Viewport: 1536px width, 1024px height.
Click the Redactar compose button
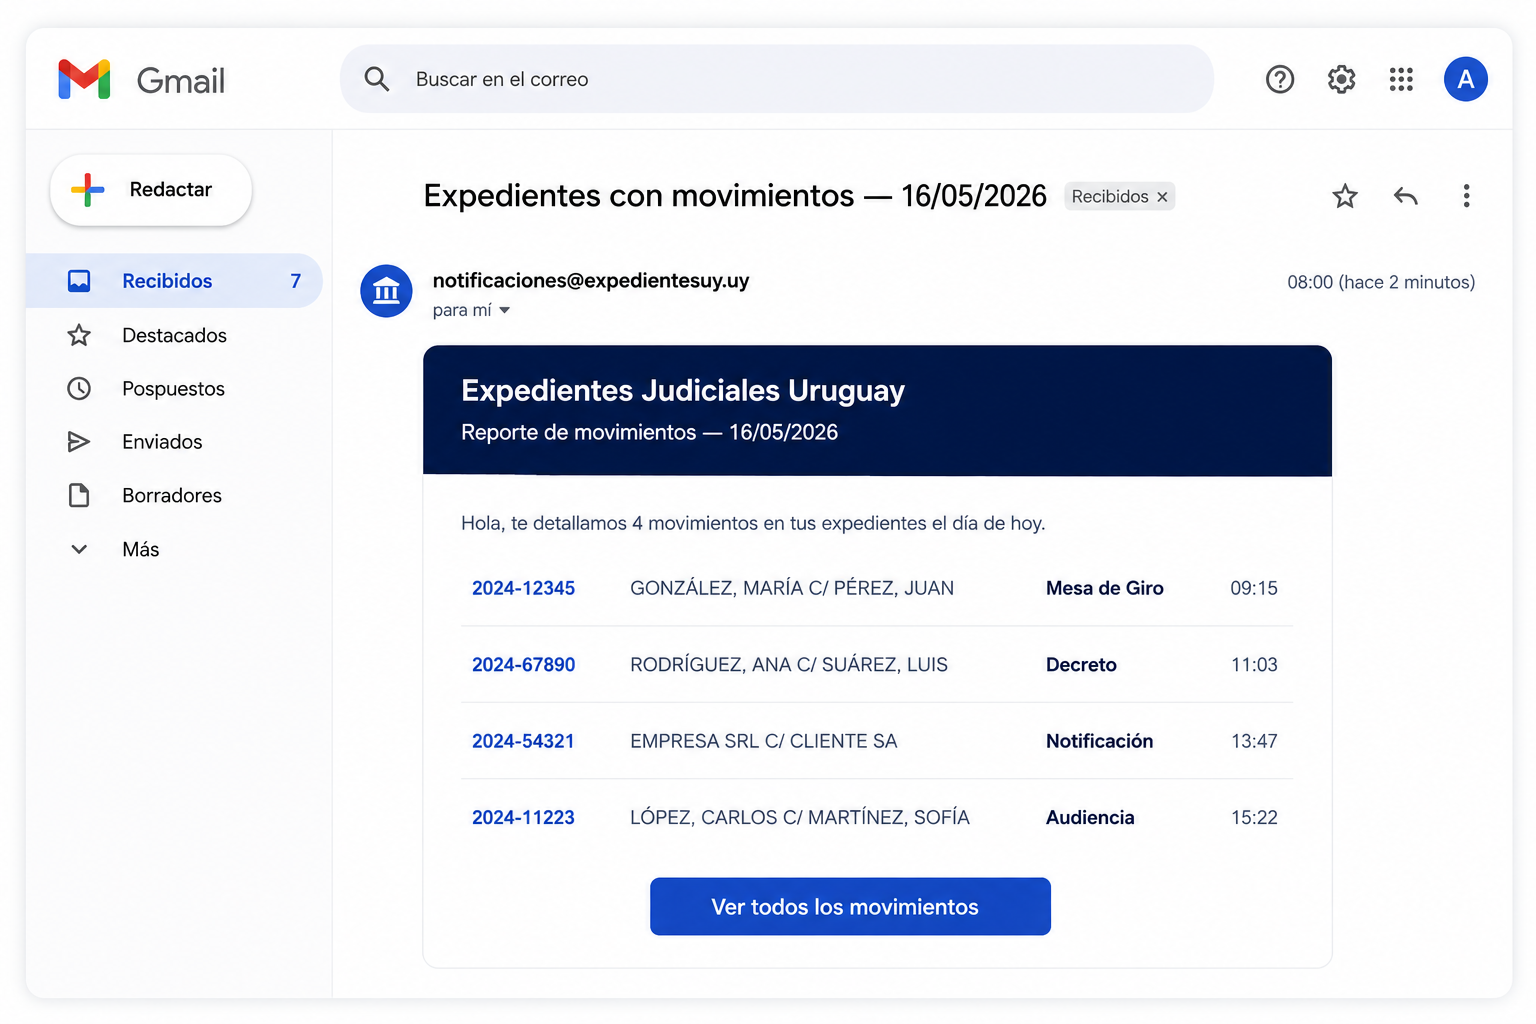click(151, 190)
